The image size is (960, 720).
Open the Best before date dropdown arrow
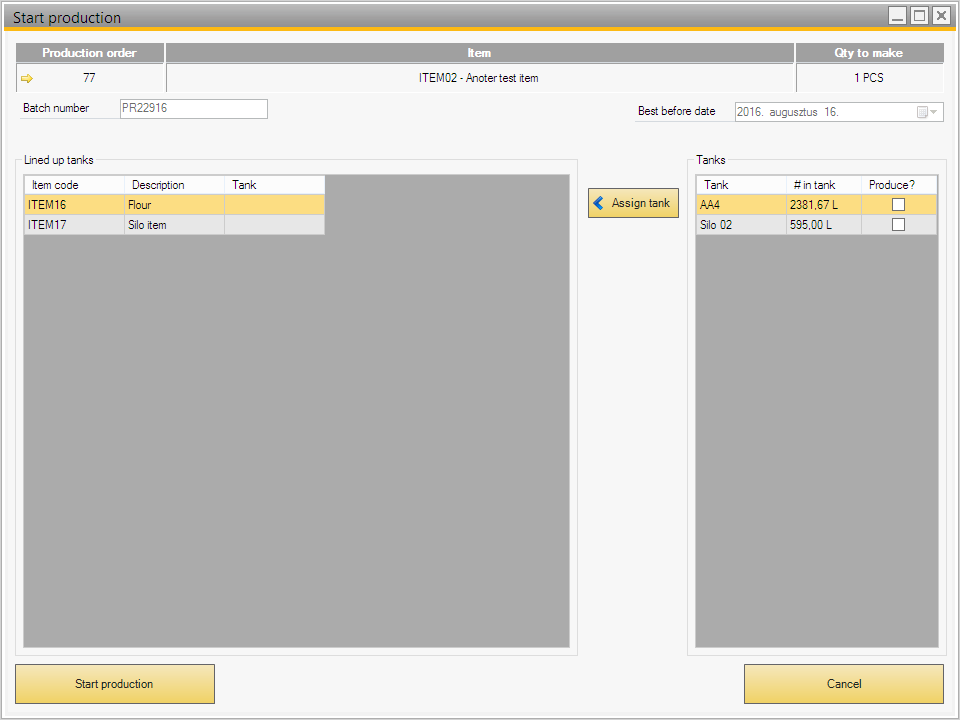click(935, 112)
